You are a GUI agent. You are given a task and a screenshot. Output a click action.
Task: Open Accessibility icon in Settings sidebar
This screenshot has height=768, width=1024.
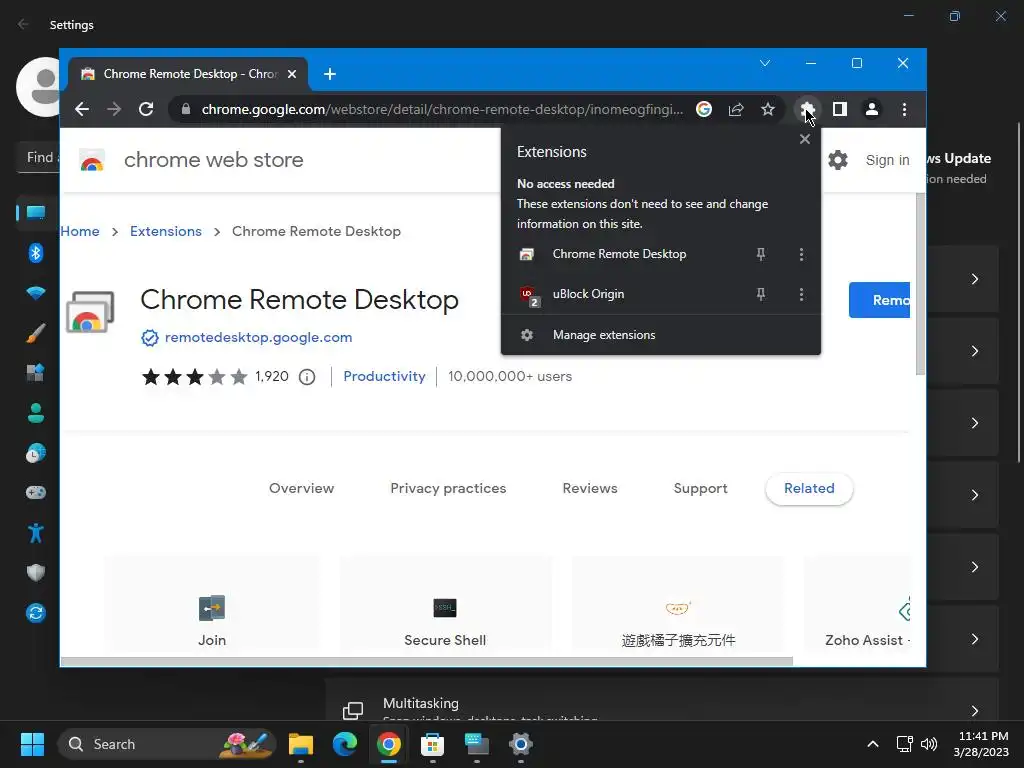[x=36, y=533]
